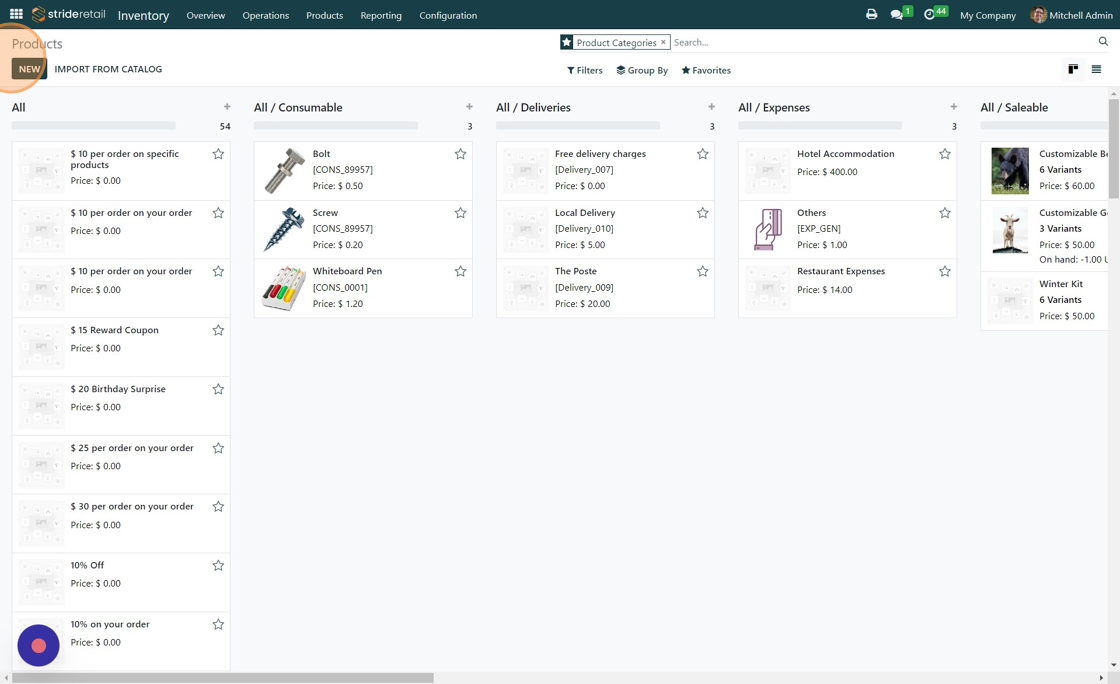Add a product in All / Expenses column
1120x684 pixels.
coord(954,106)
